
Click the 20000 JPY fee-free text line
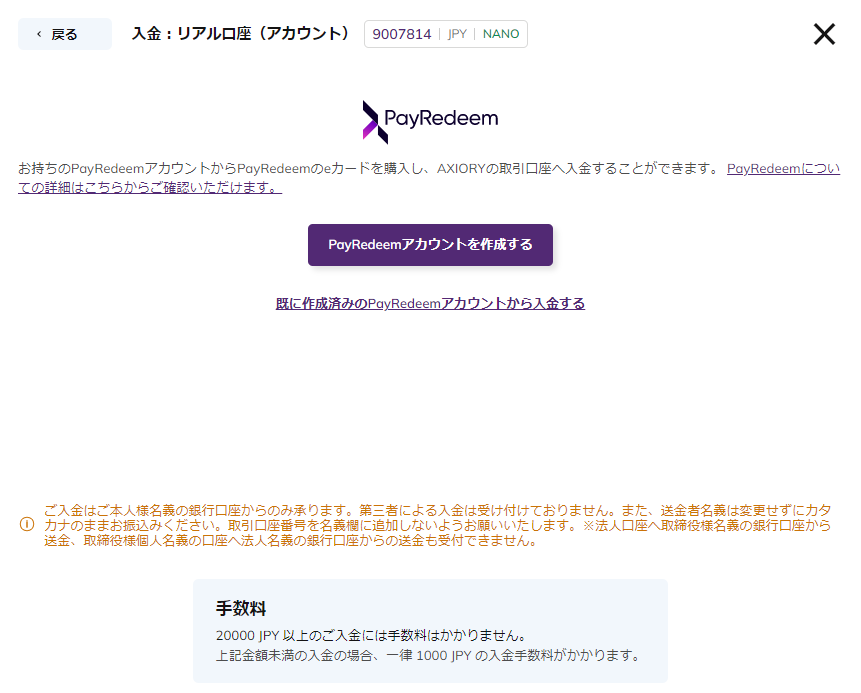click(372, 636)
